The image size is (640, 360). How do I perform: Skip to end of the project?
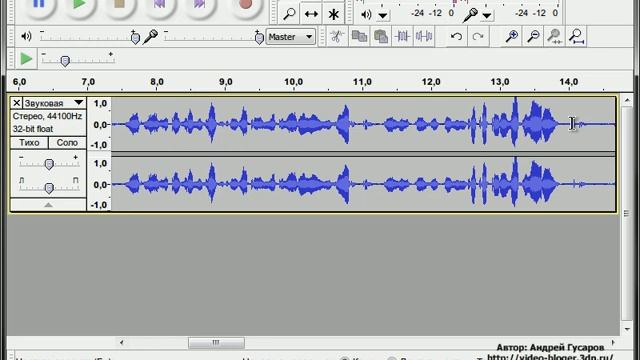point(199,5)
